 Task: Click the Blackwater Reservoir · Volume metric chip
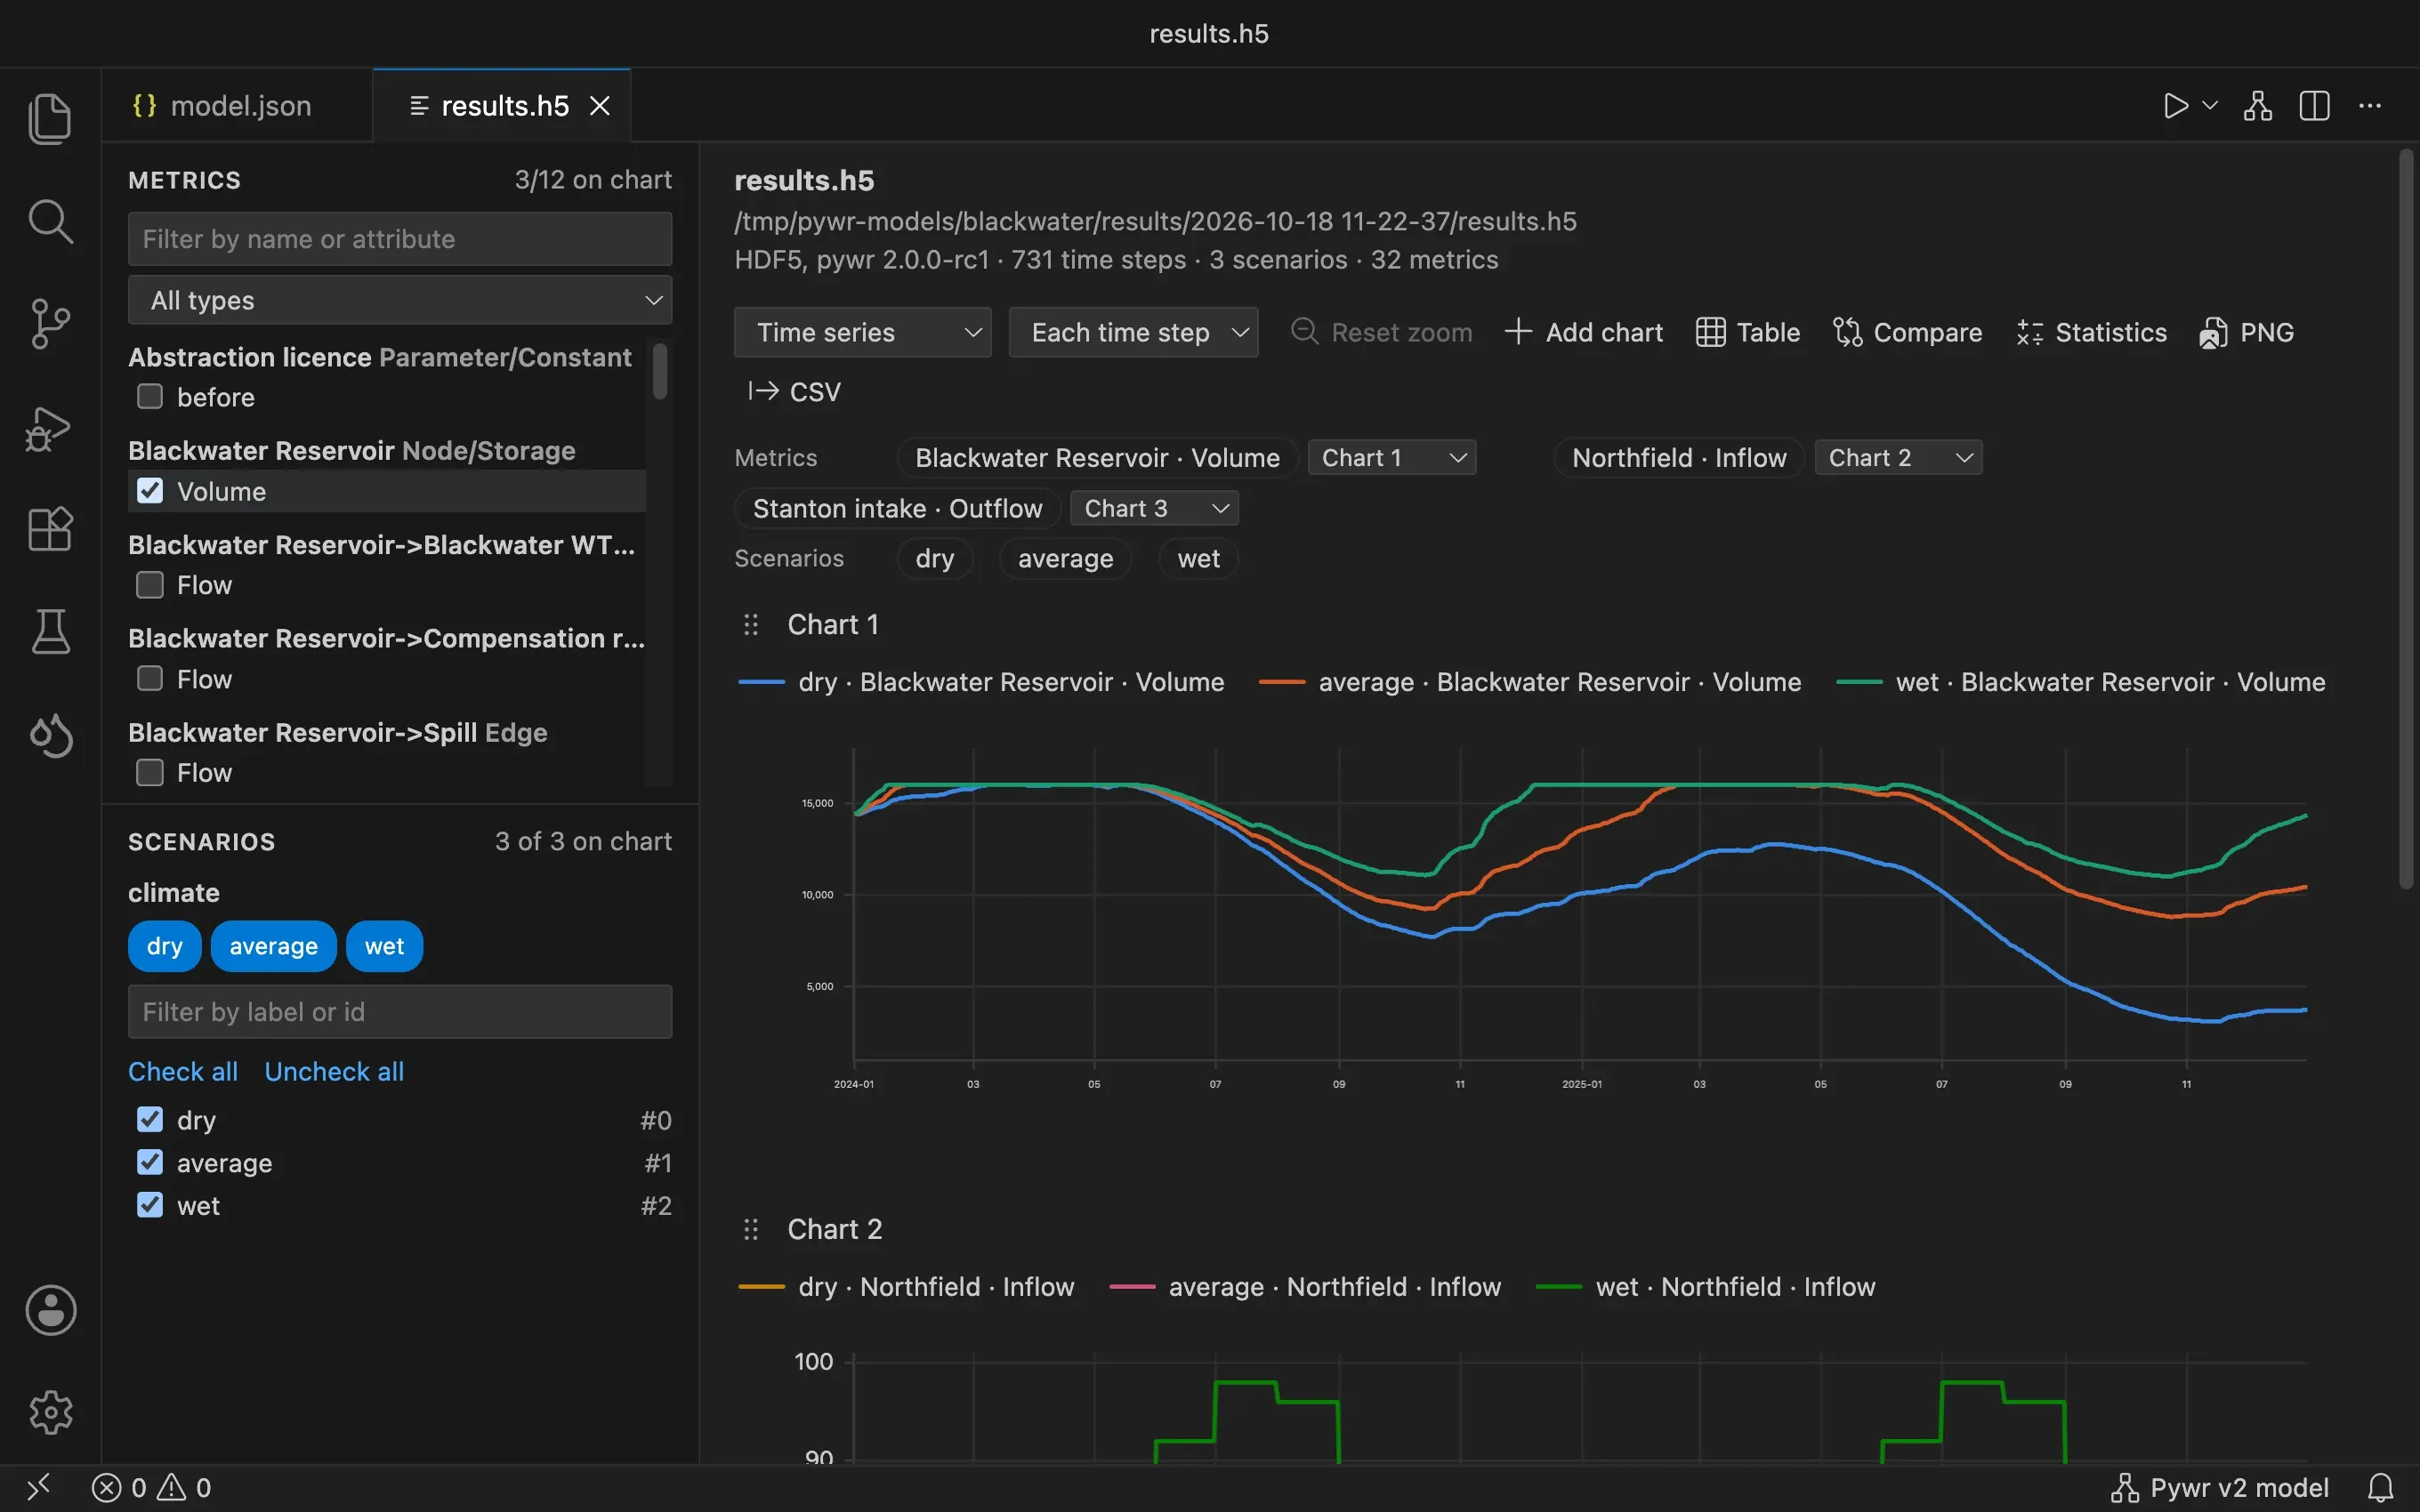click(1097, 458)
